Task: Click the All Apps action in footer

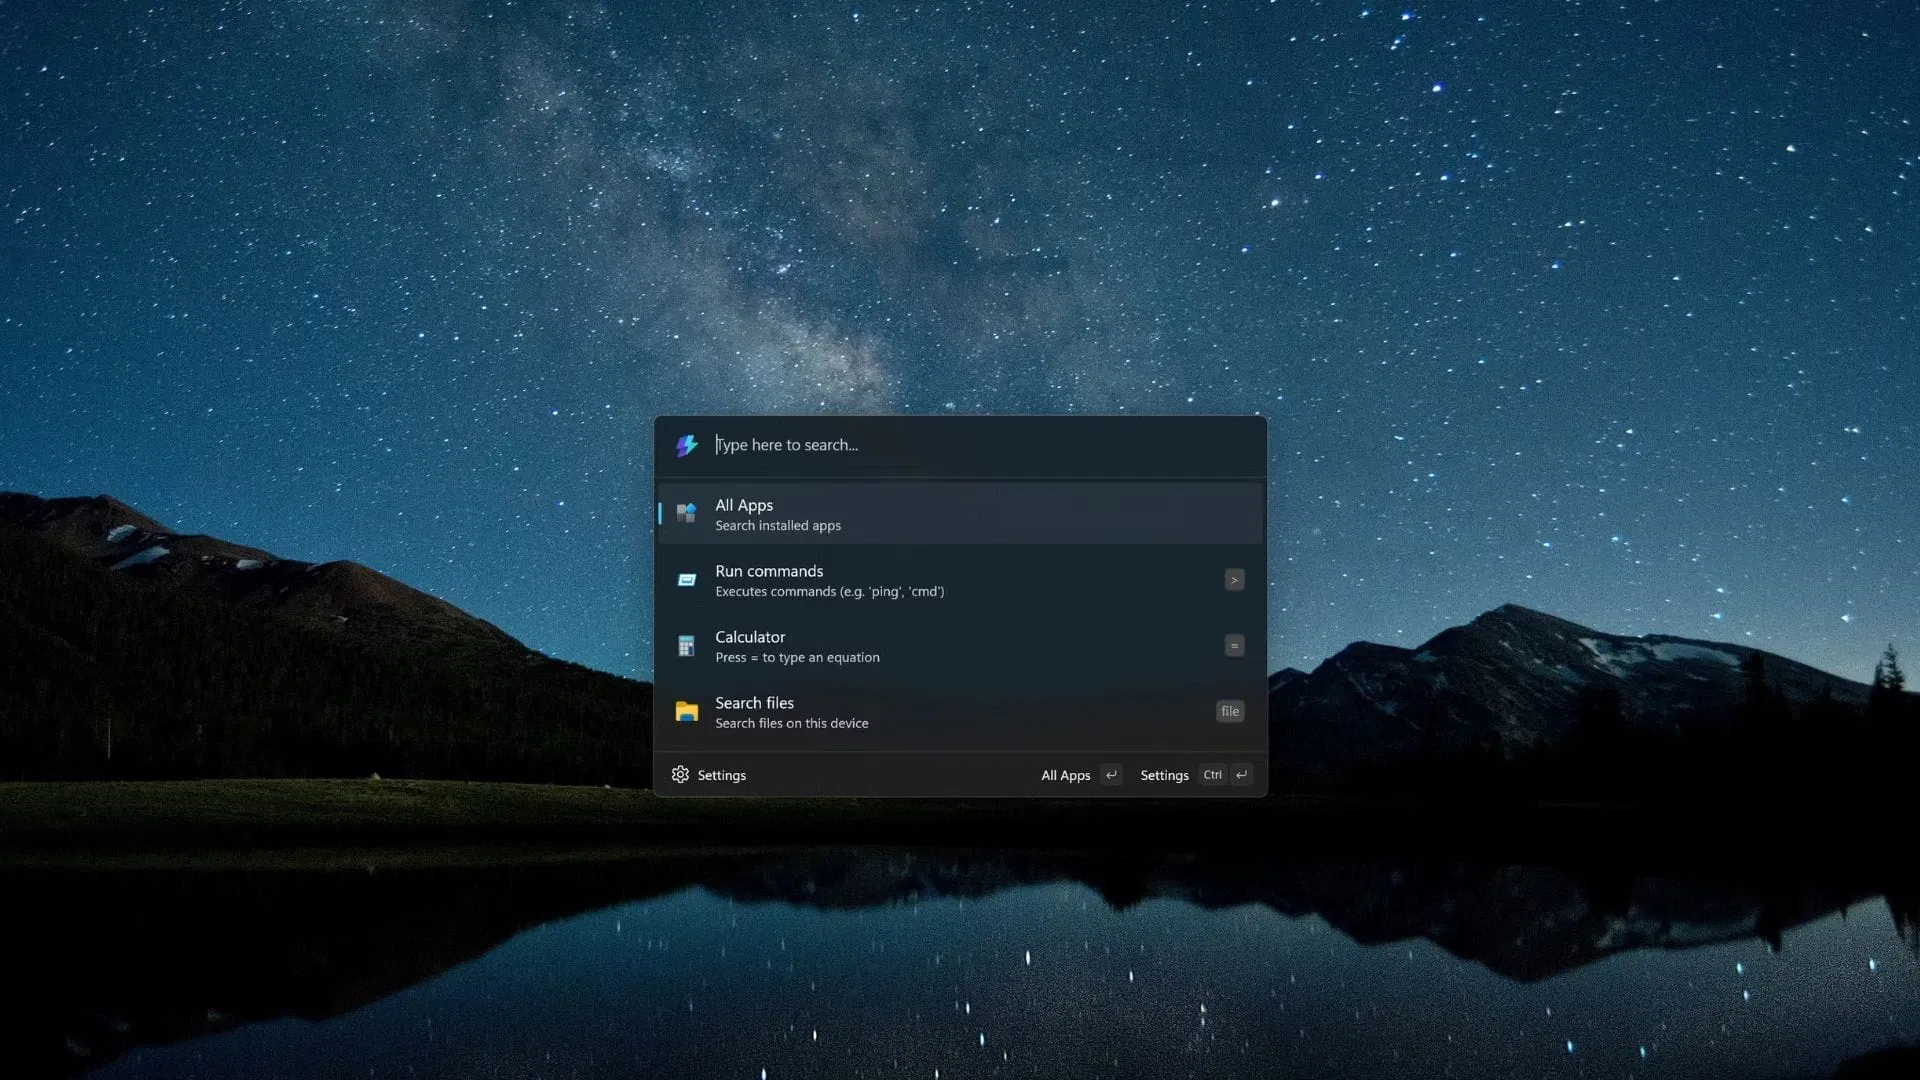Action: (x=1065, y=775)
